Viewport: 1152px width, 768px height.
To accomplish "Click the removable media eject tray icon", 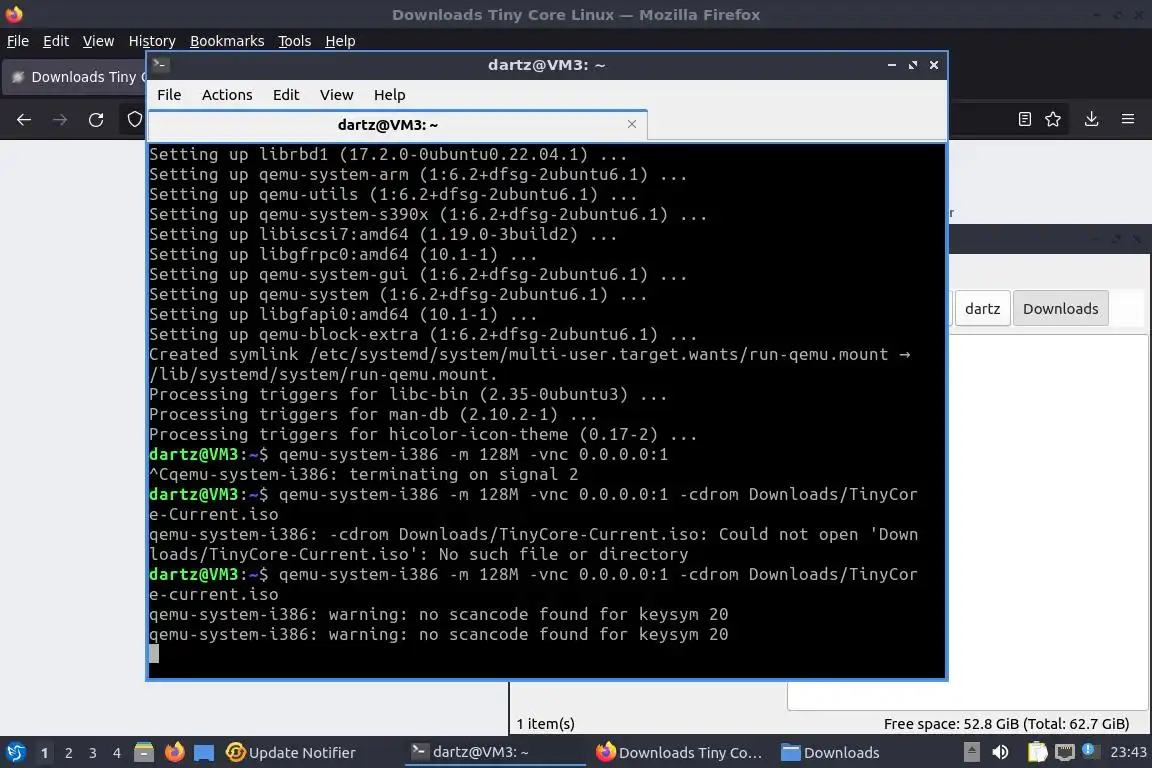I will pos(971,752).
